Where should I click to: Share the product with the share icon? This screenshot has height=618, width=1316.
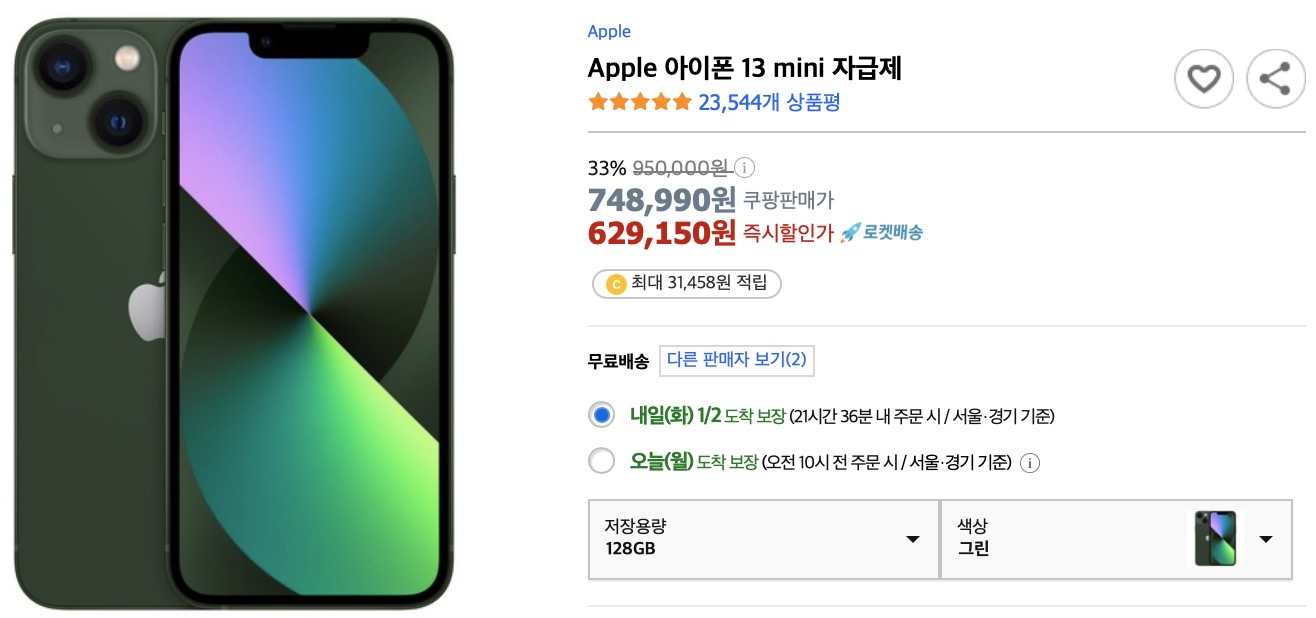[1276, 78]
